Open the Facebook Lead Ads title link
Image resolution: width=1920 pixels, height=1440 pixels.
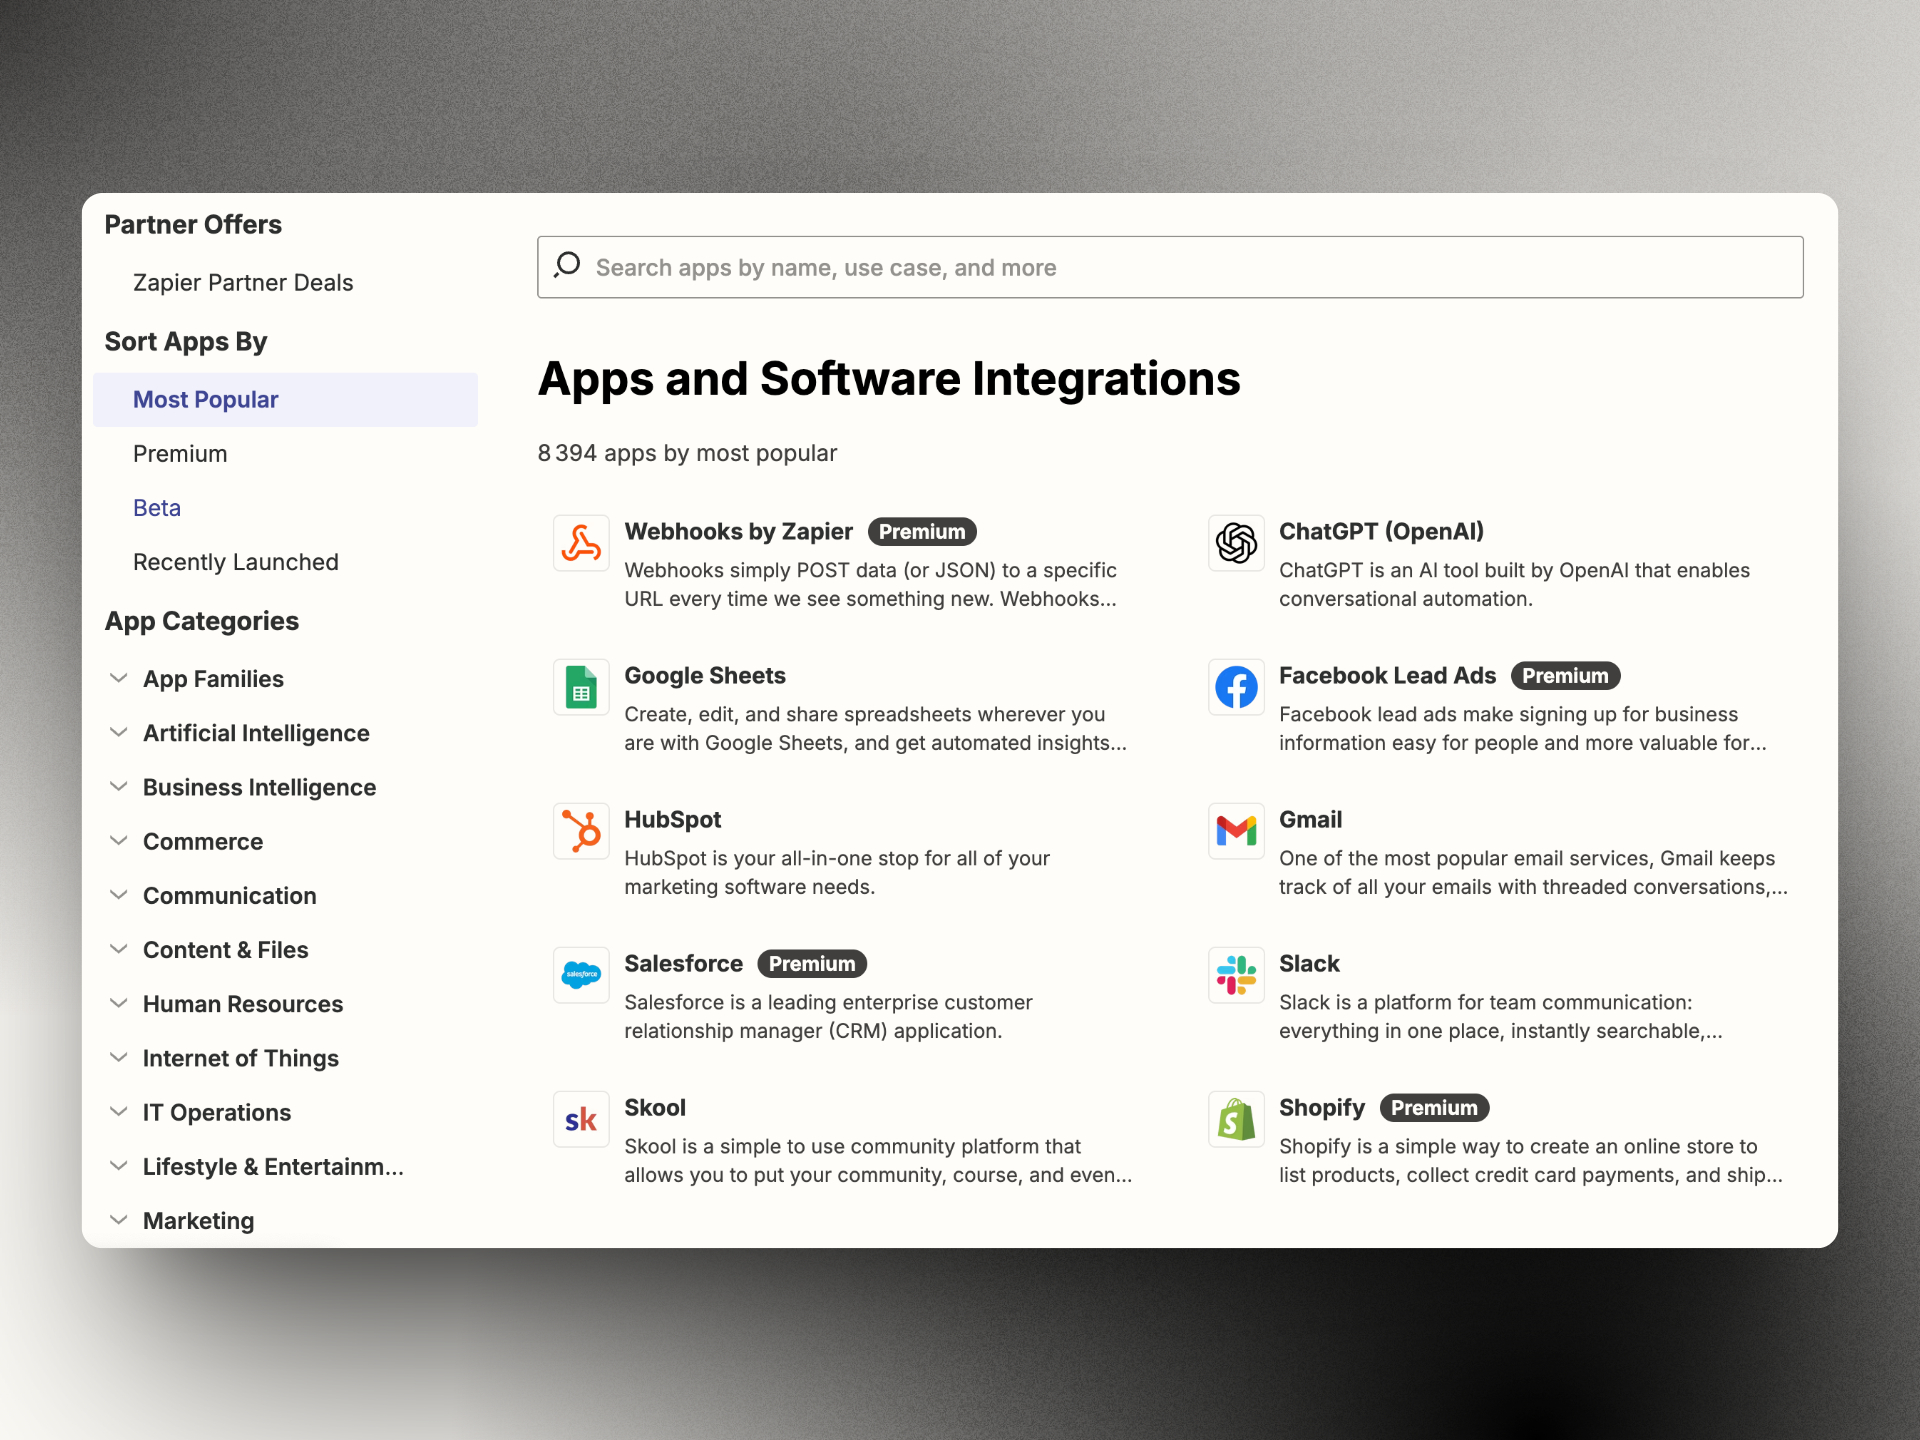coord(1387,675)
